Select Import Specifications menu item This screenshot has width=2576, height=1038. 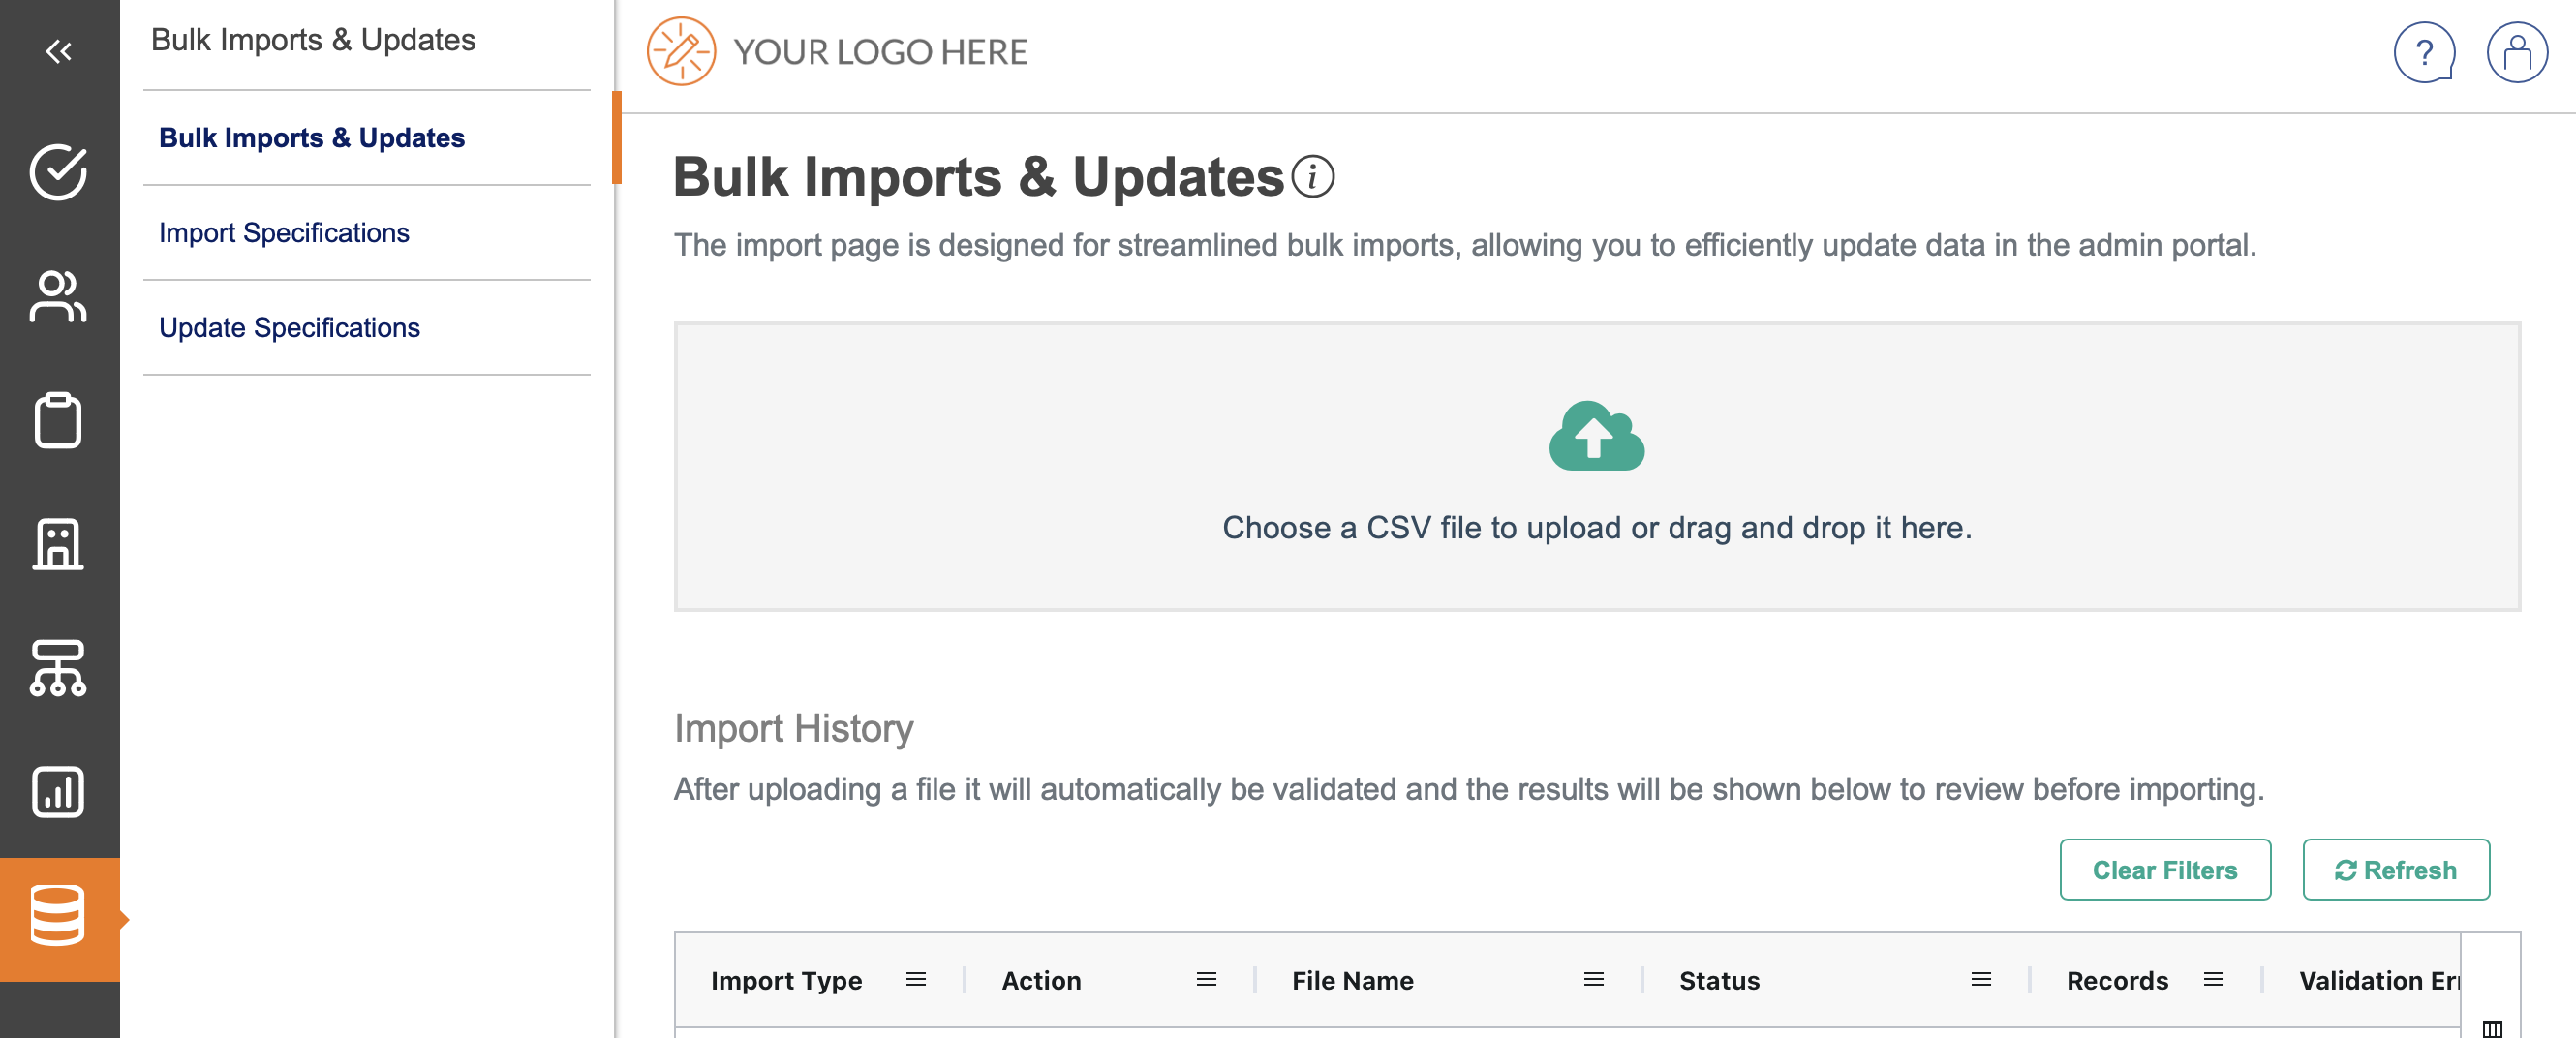pos(284,233)
